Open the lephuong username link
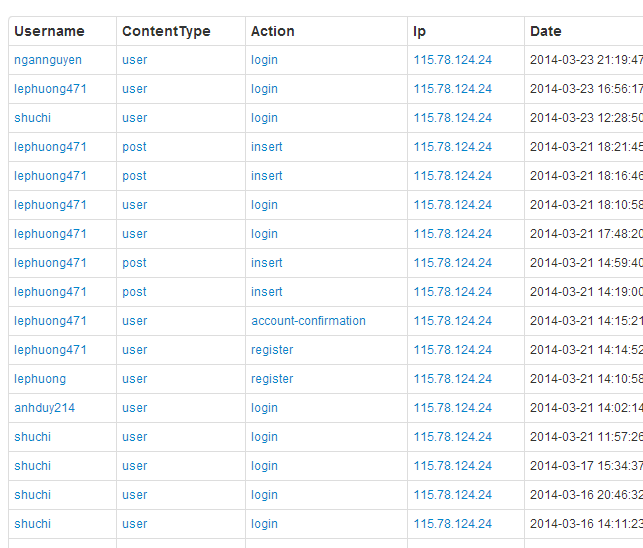 [40, 379]
